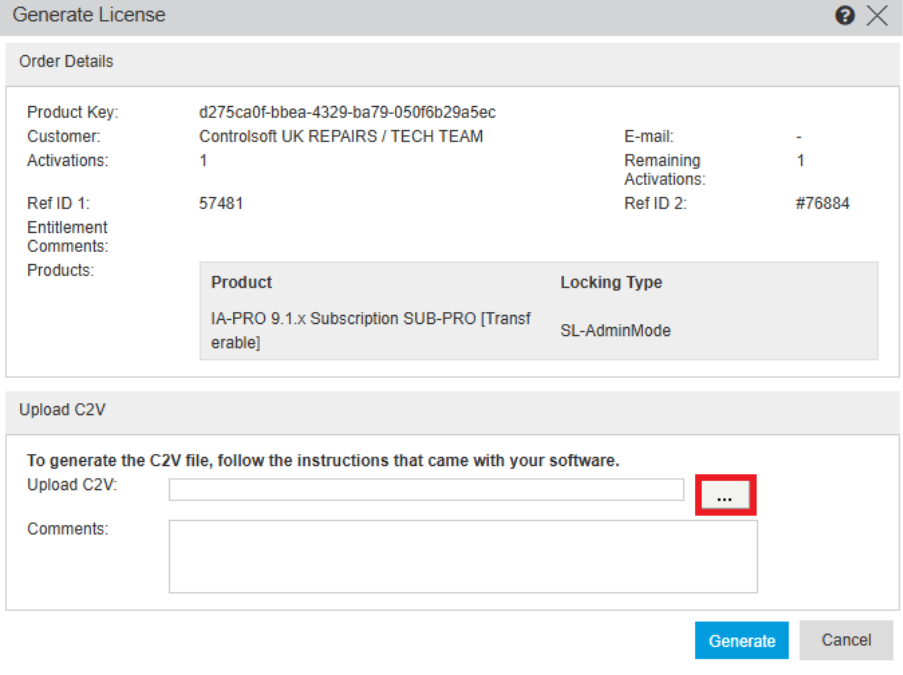Click the Remaining Activations label
The height and width of the screenshot is (675, 903).
coord(665,170)
